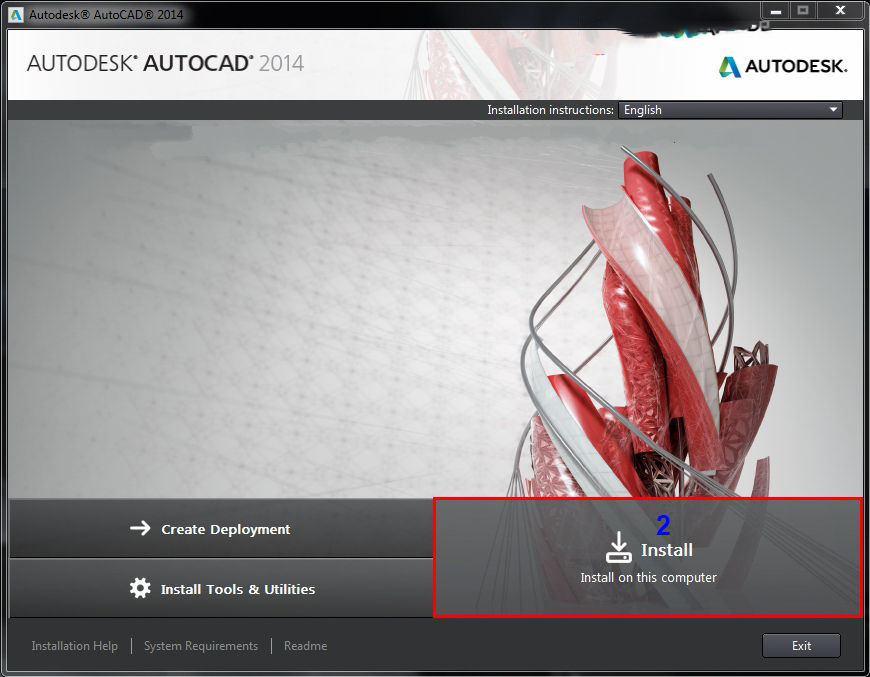
Task: Open the Installation Help link
Action: [74, 646]
